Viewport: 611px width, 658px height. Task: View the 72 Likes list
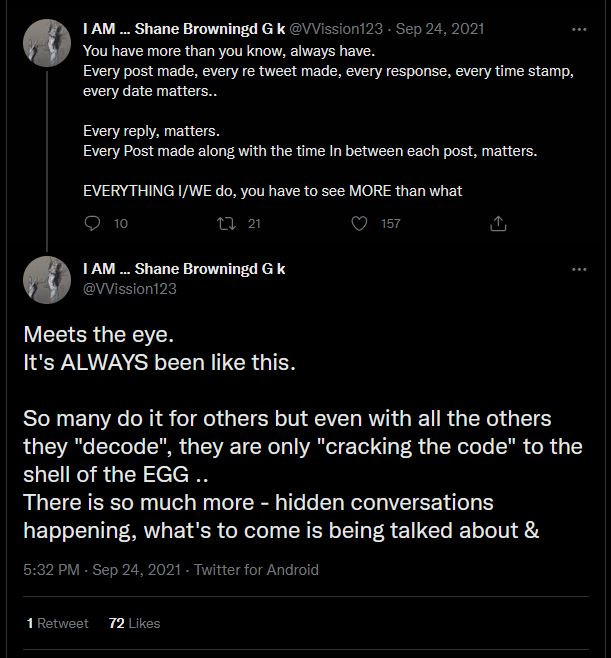pos(134,623)
